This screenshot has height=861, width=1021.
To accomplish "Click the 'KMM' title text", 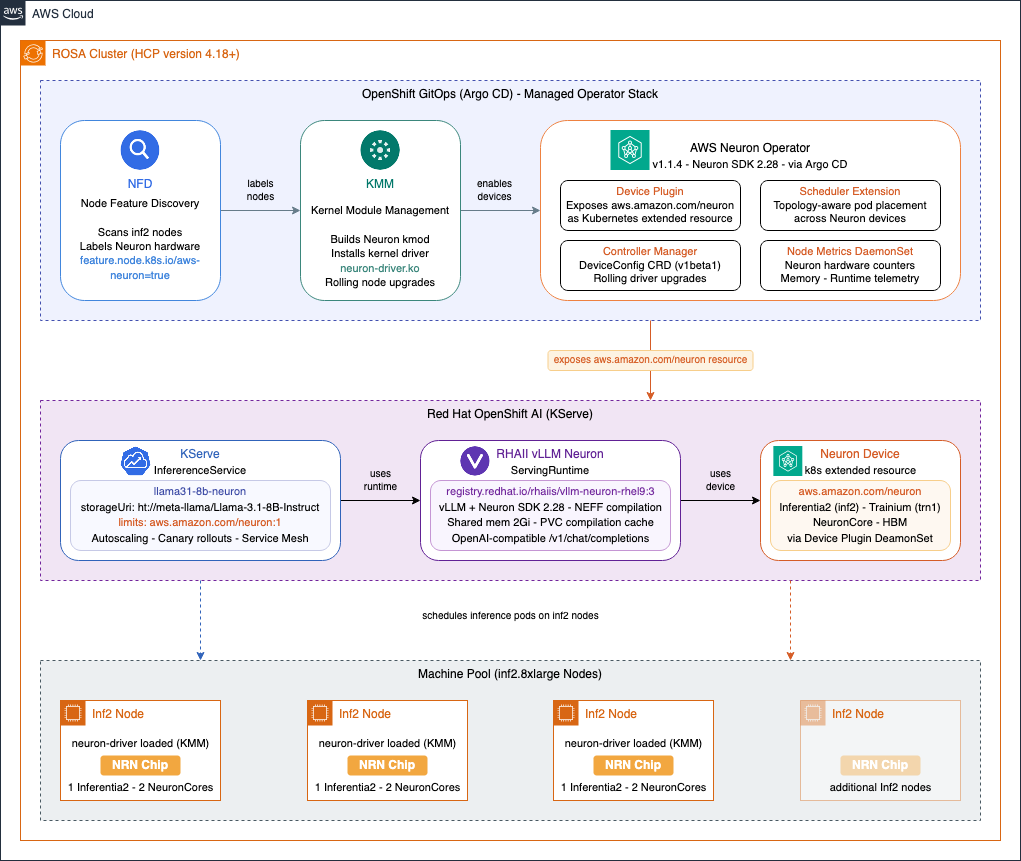I will coord(380,184).
